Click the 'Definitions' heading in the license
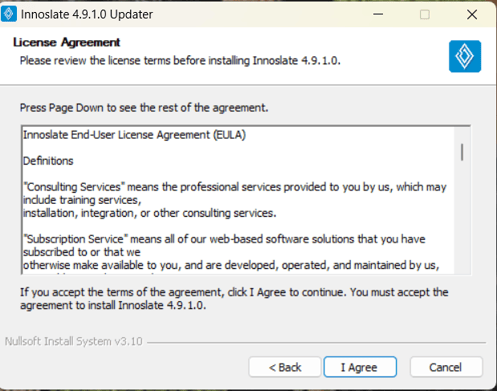 [x=48, y=161]
